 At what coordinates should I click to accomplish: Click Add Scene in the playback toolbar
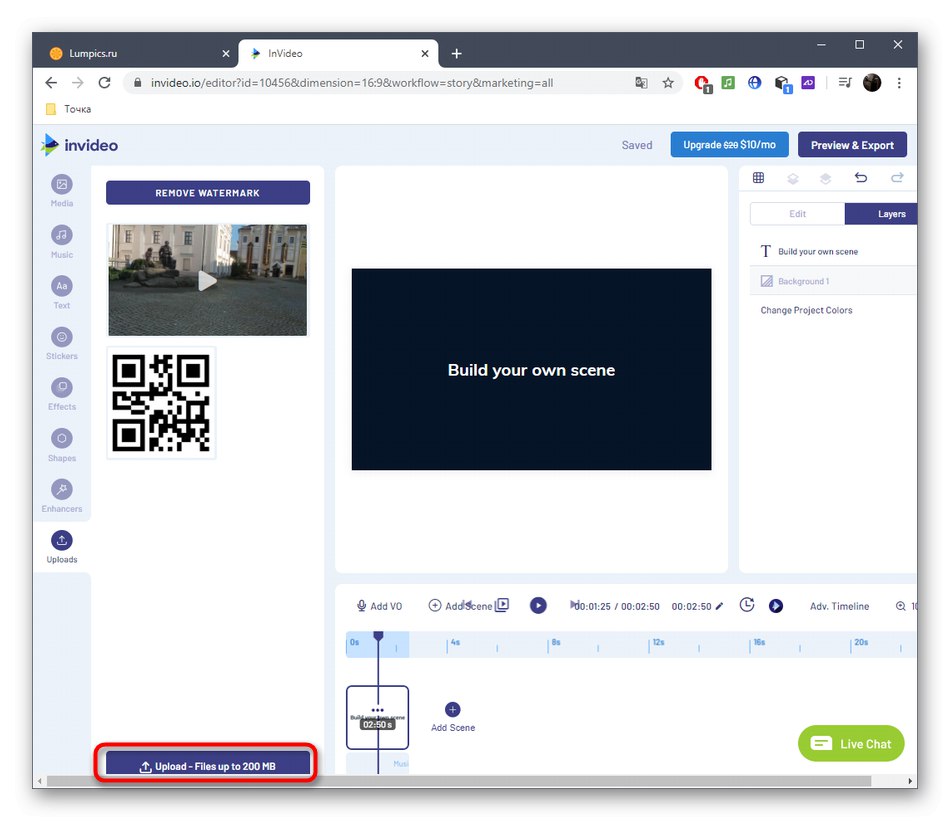pos(460,606)
